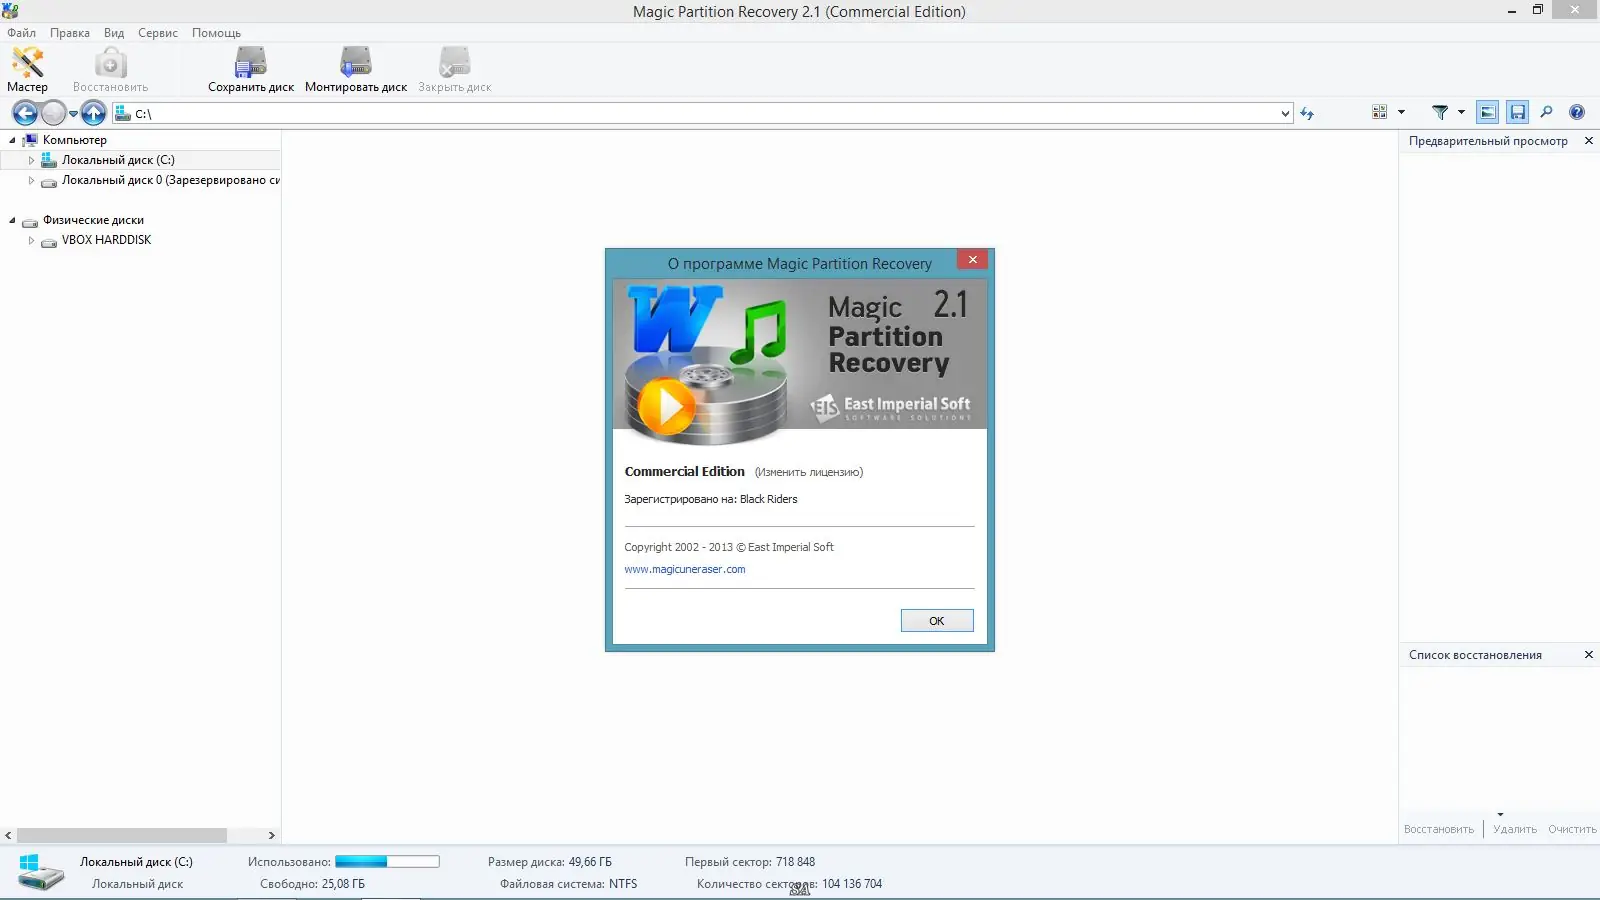The image size is (1600, 900).
Task: Click the disk usage progress bar
Action: pyautogui.click(x=387, y=862)
